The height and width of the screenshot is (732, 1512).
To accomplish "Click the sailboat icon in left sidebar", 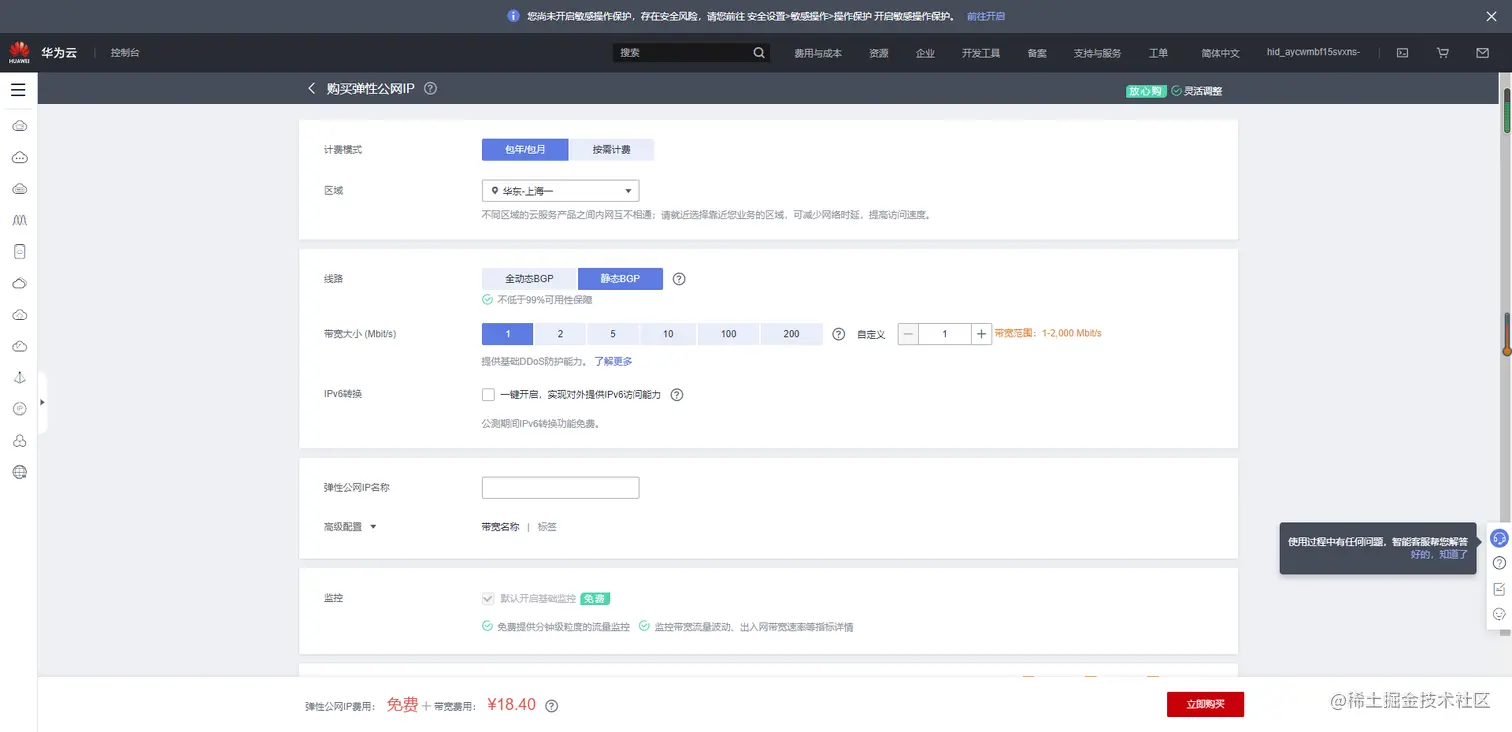I will click(x=19, y=377).
